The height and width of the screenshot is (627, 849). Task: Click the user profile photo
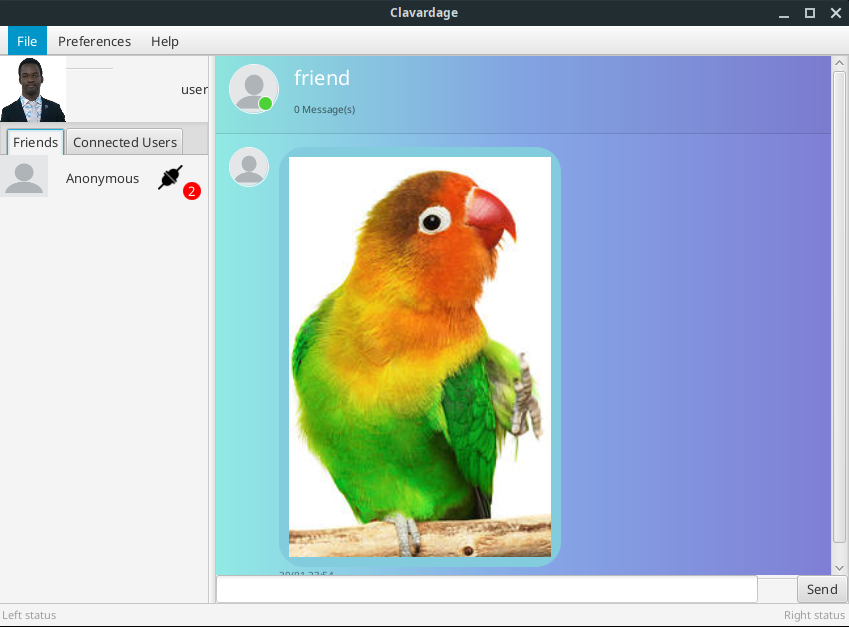(x=32, y=89)
